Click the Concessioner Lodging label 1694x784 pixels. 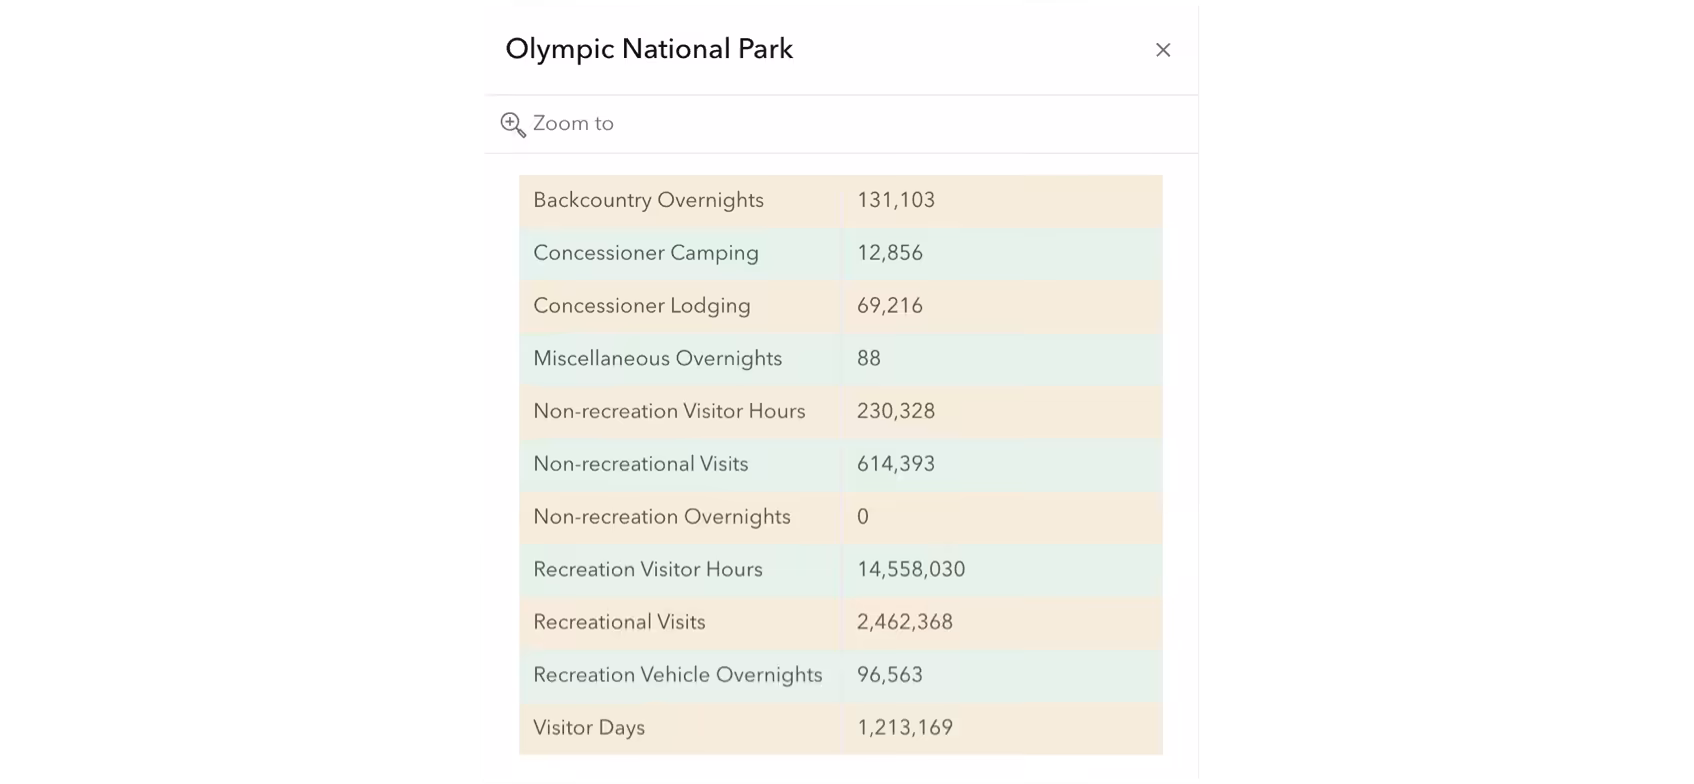(642, 306)
